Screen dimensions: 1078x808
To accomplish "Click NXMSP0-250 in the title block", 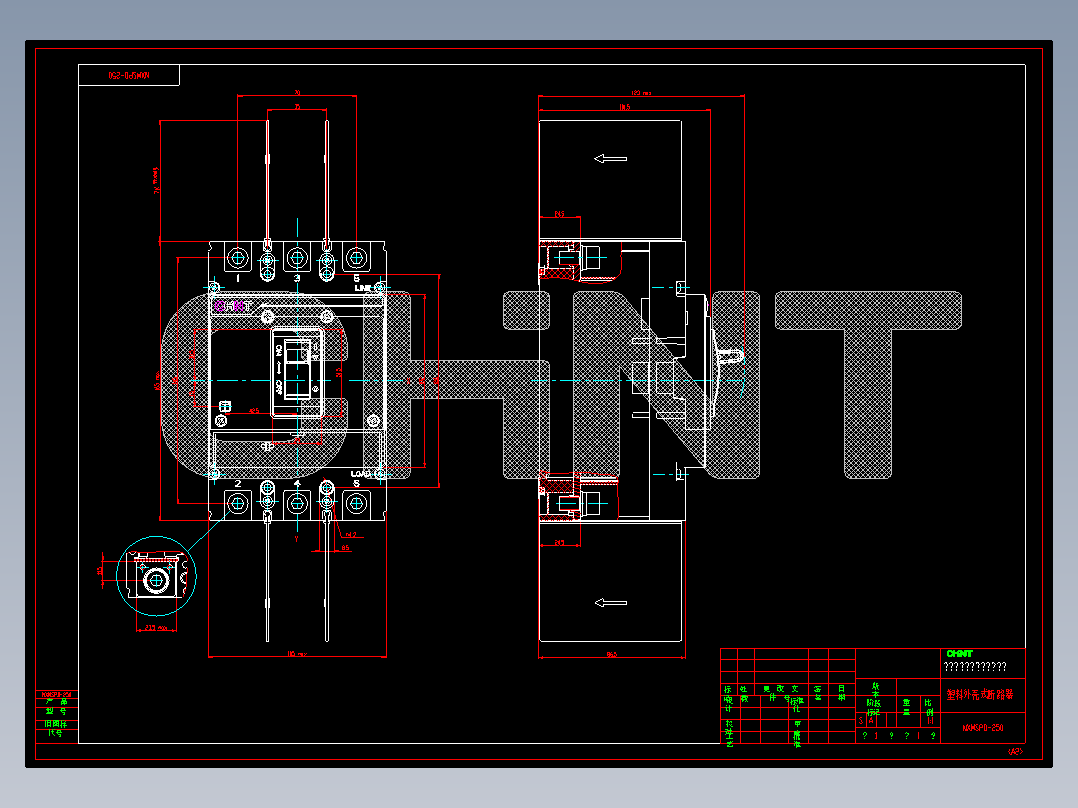I will point(982,728).
